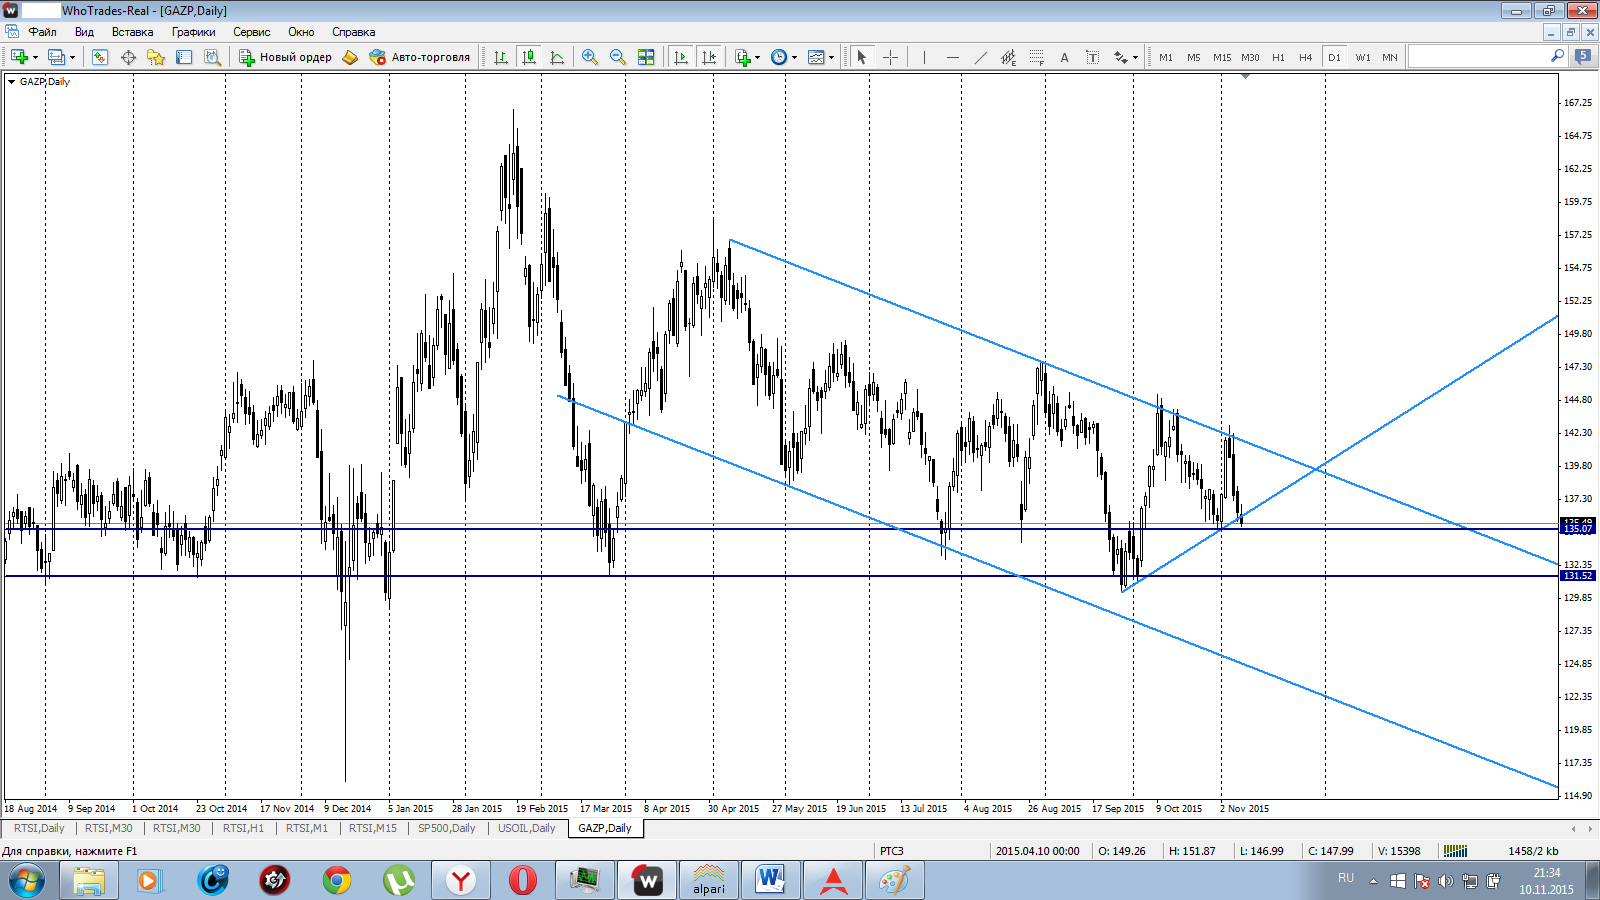Switch timeframe to M15
The width and height of the screenshot is (1600, 900).
point(1222,57)
